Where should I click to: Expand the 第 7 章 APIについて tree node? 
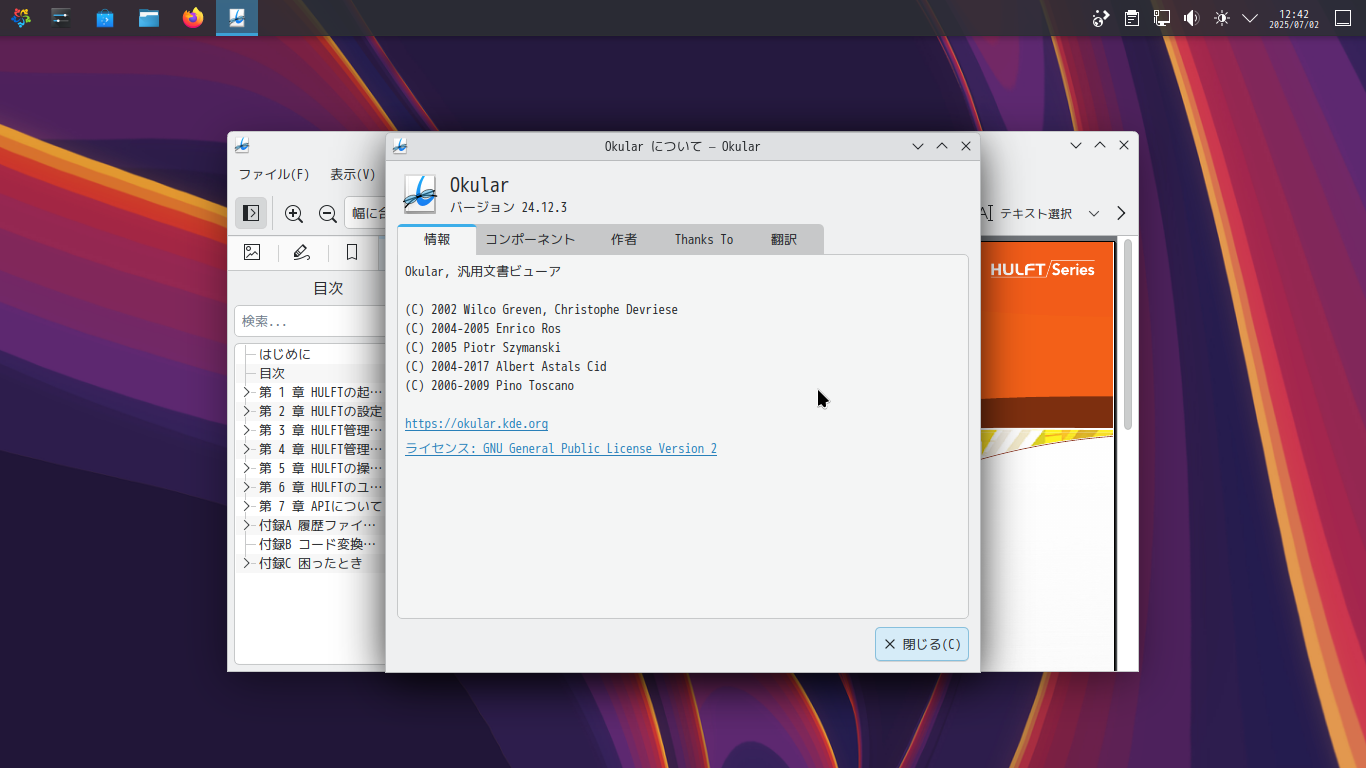point(247,506)
